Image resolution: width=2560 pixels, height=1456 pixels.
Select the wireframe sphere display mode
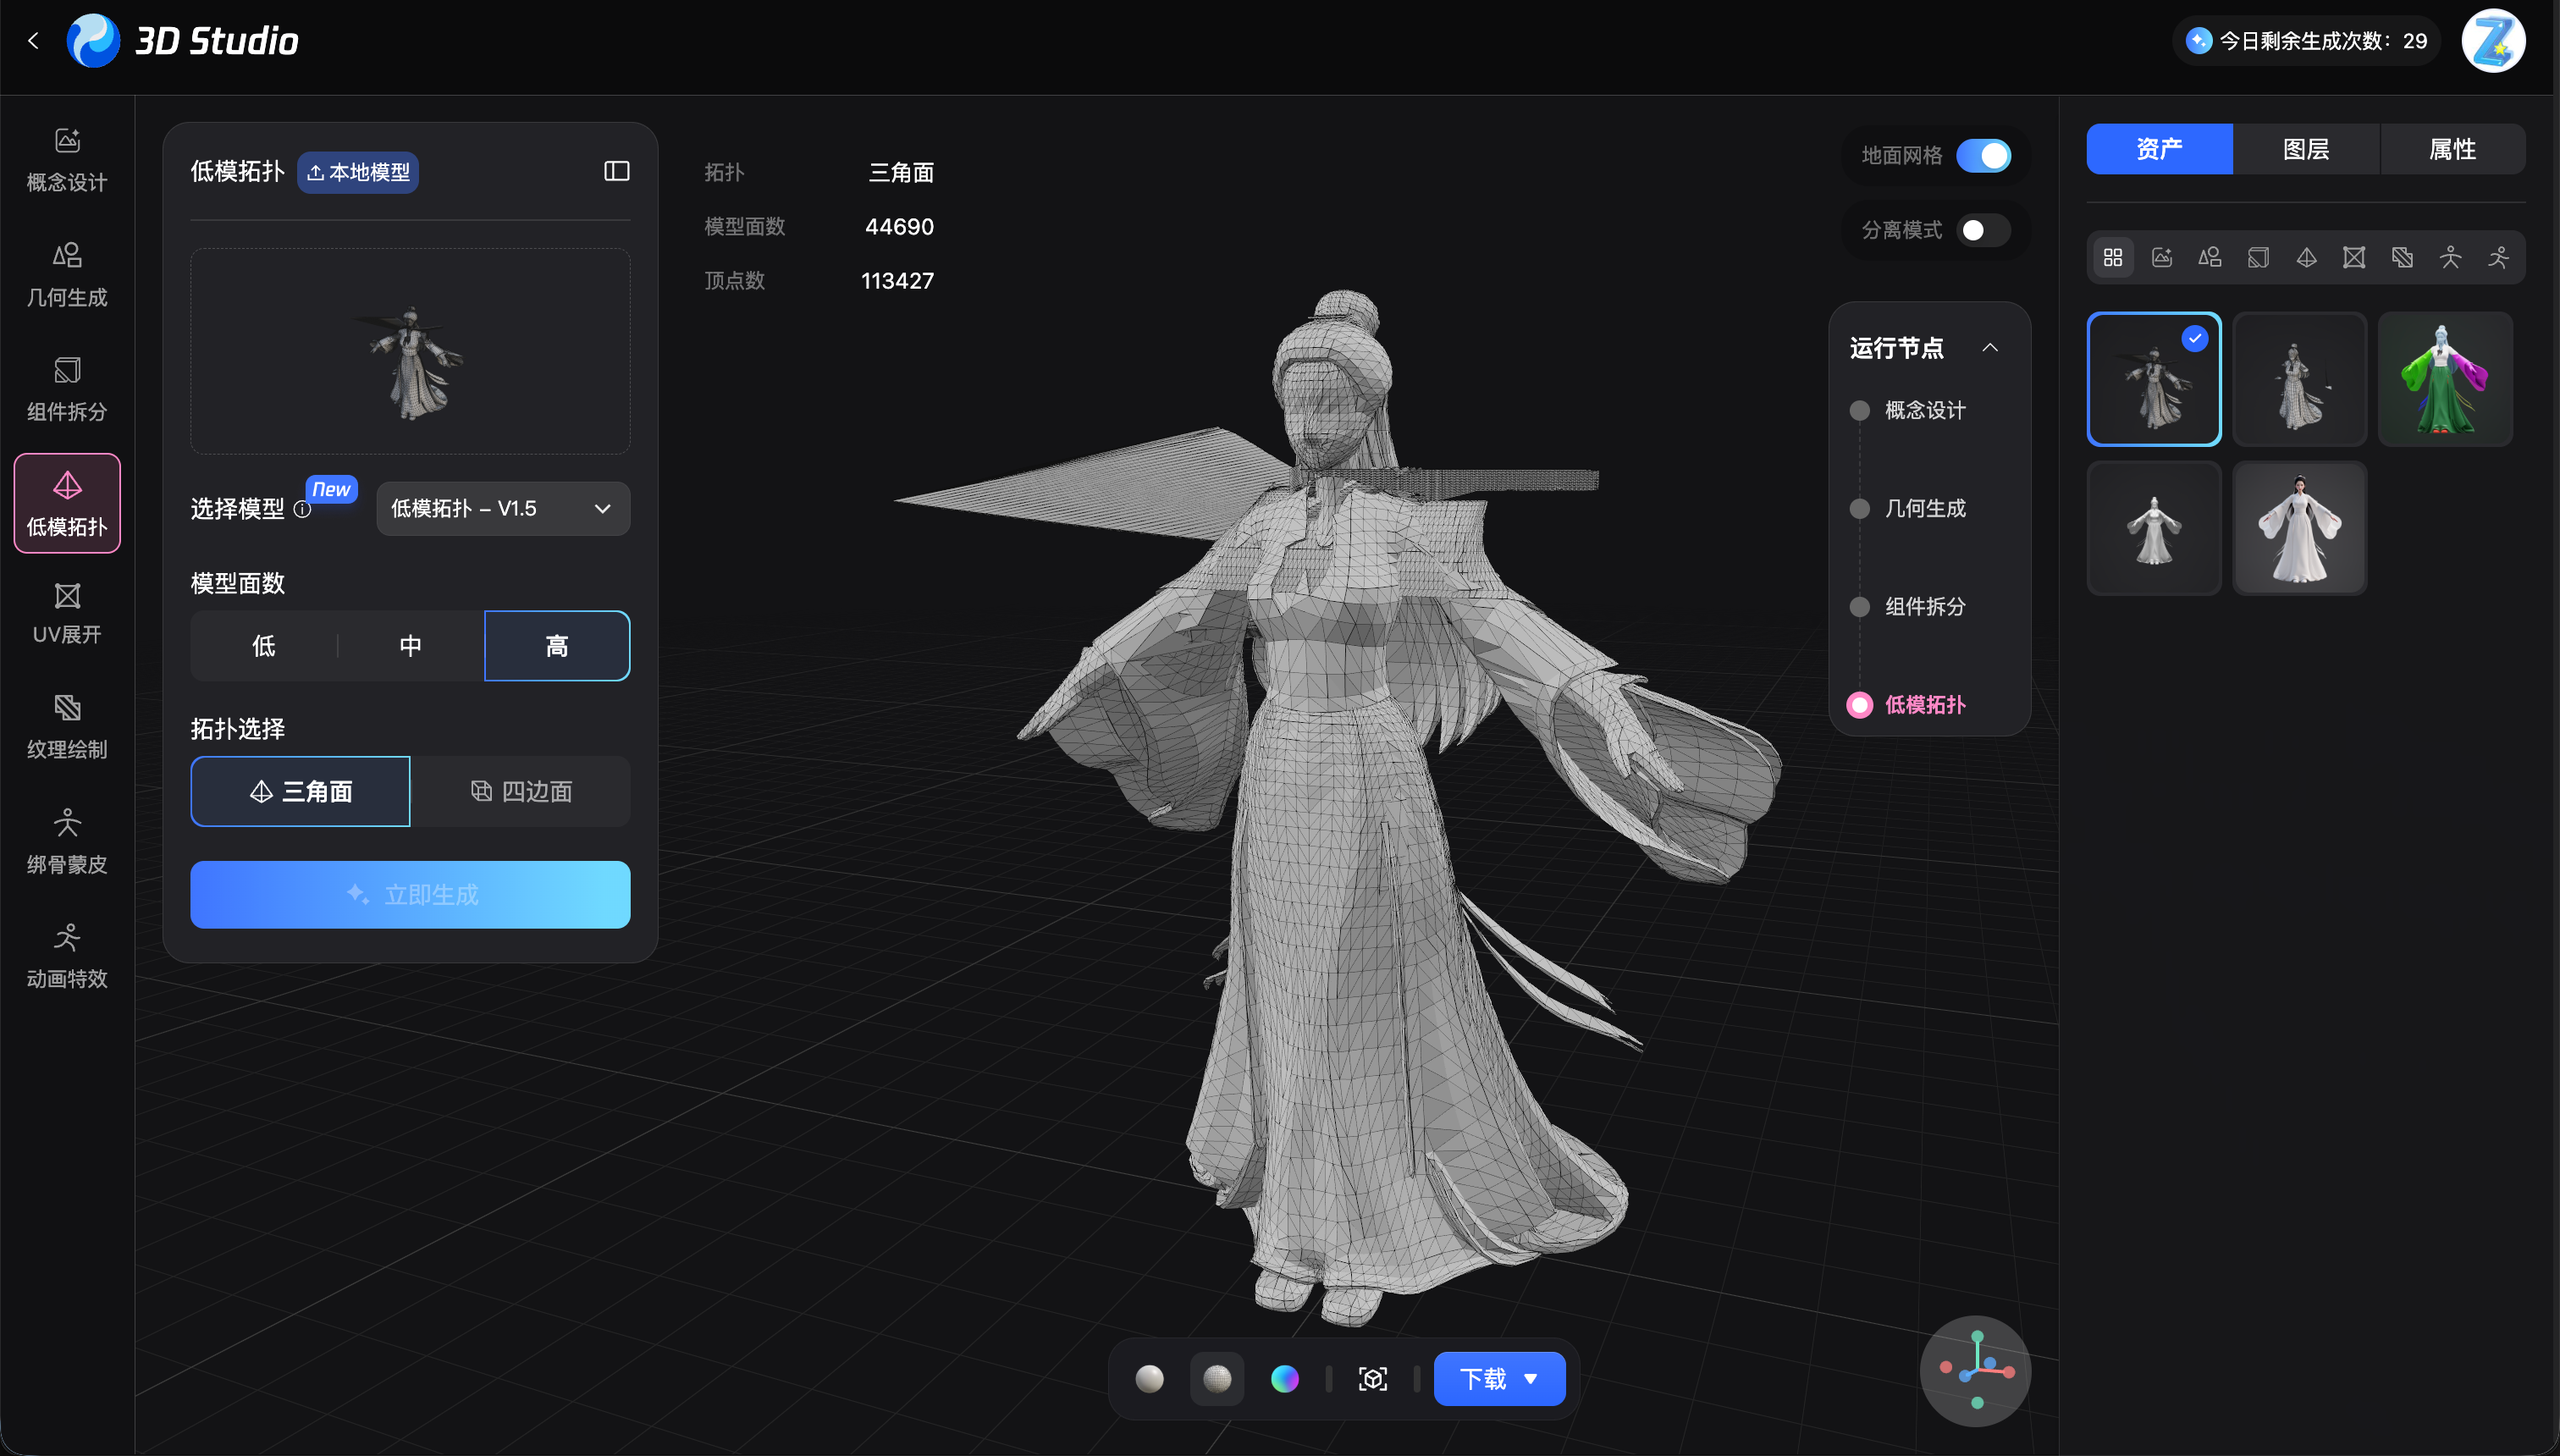pyautogui.click(x=1217, y=1379)
